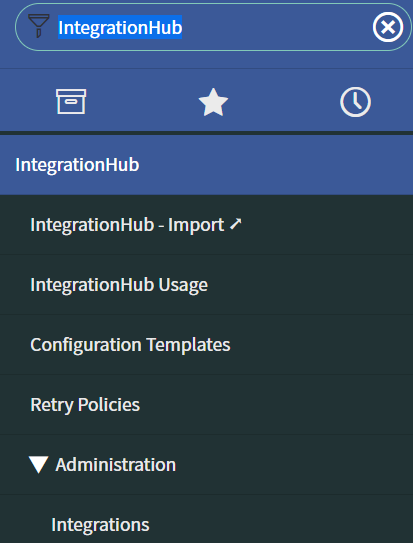The image size is (413, 543).
Task: Collapse the IntegrationHub application header
Action: point(206,165)
